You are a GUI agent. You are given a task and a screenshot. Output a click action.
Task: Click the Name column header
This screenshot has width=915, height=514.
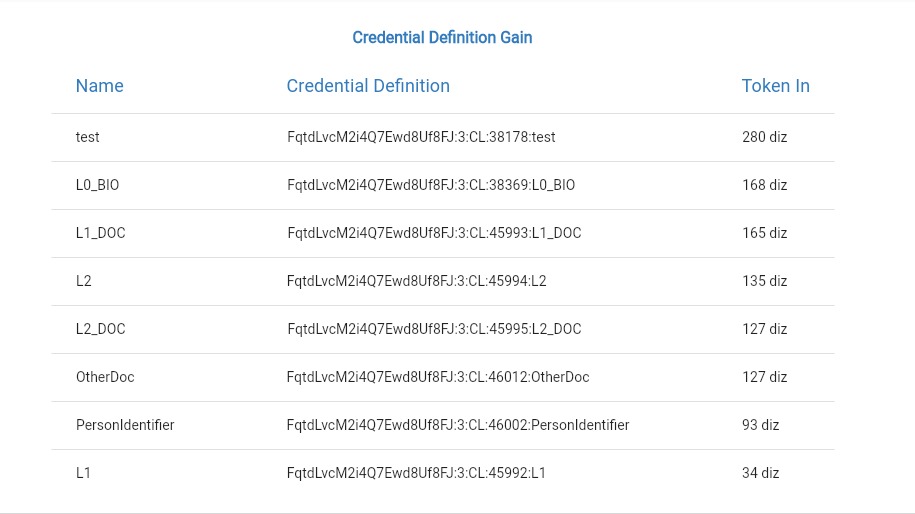click(x=99, y=86)
